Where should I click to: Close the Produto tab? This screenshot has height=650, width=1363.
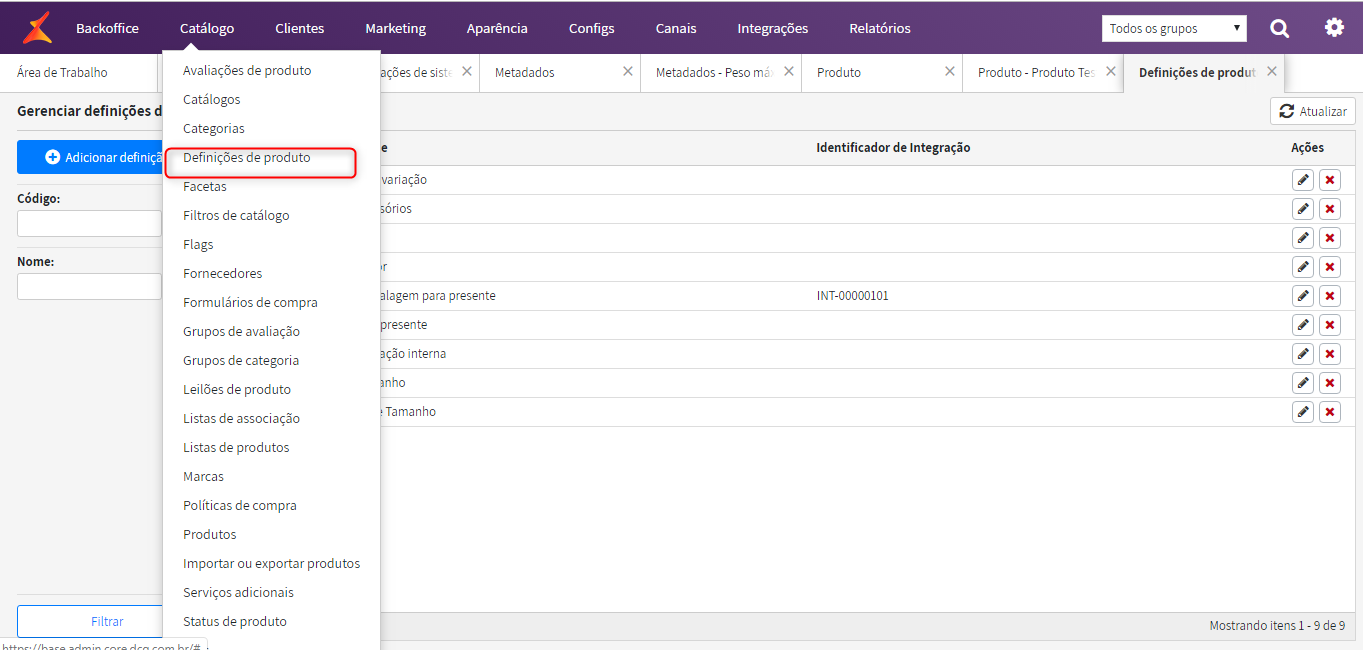(x=949, y=72)
